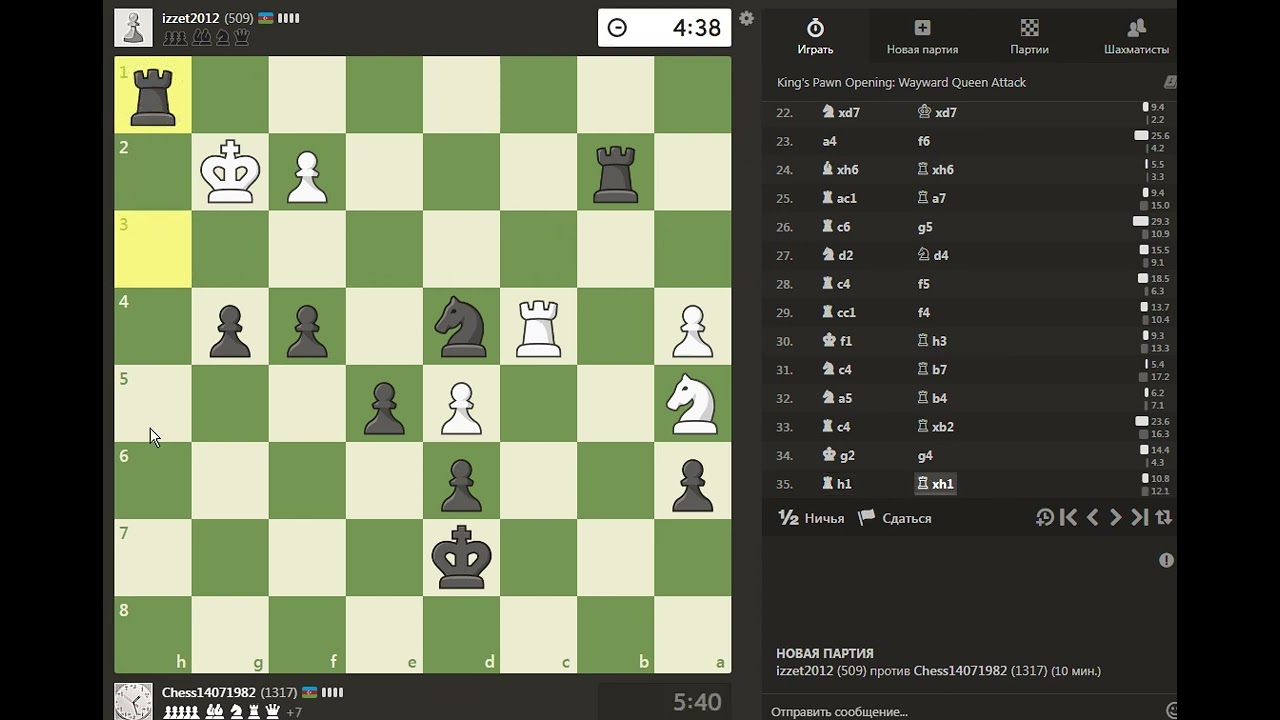
Task: Step back one move
Action: coord(1092,517)
